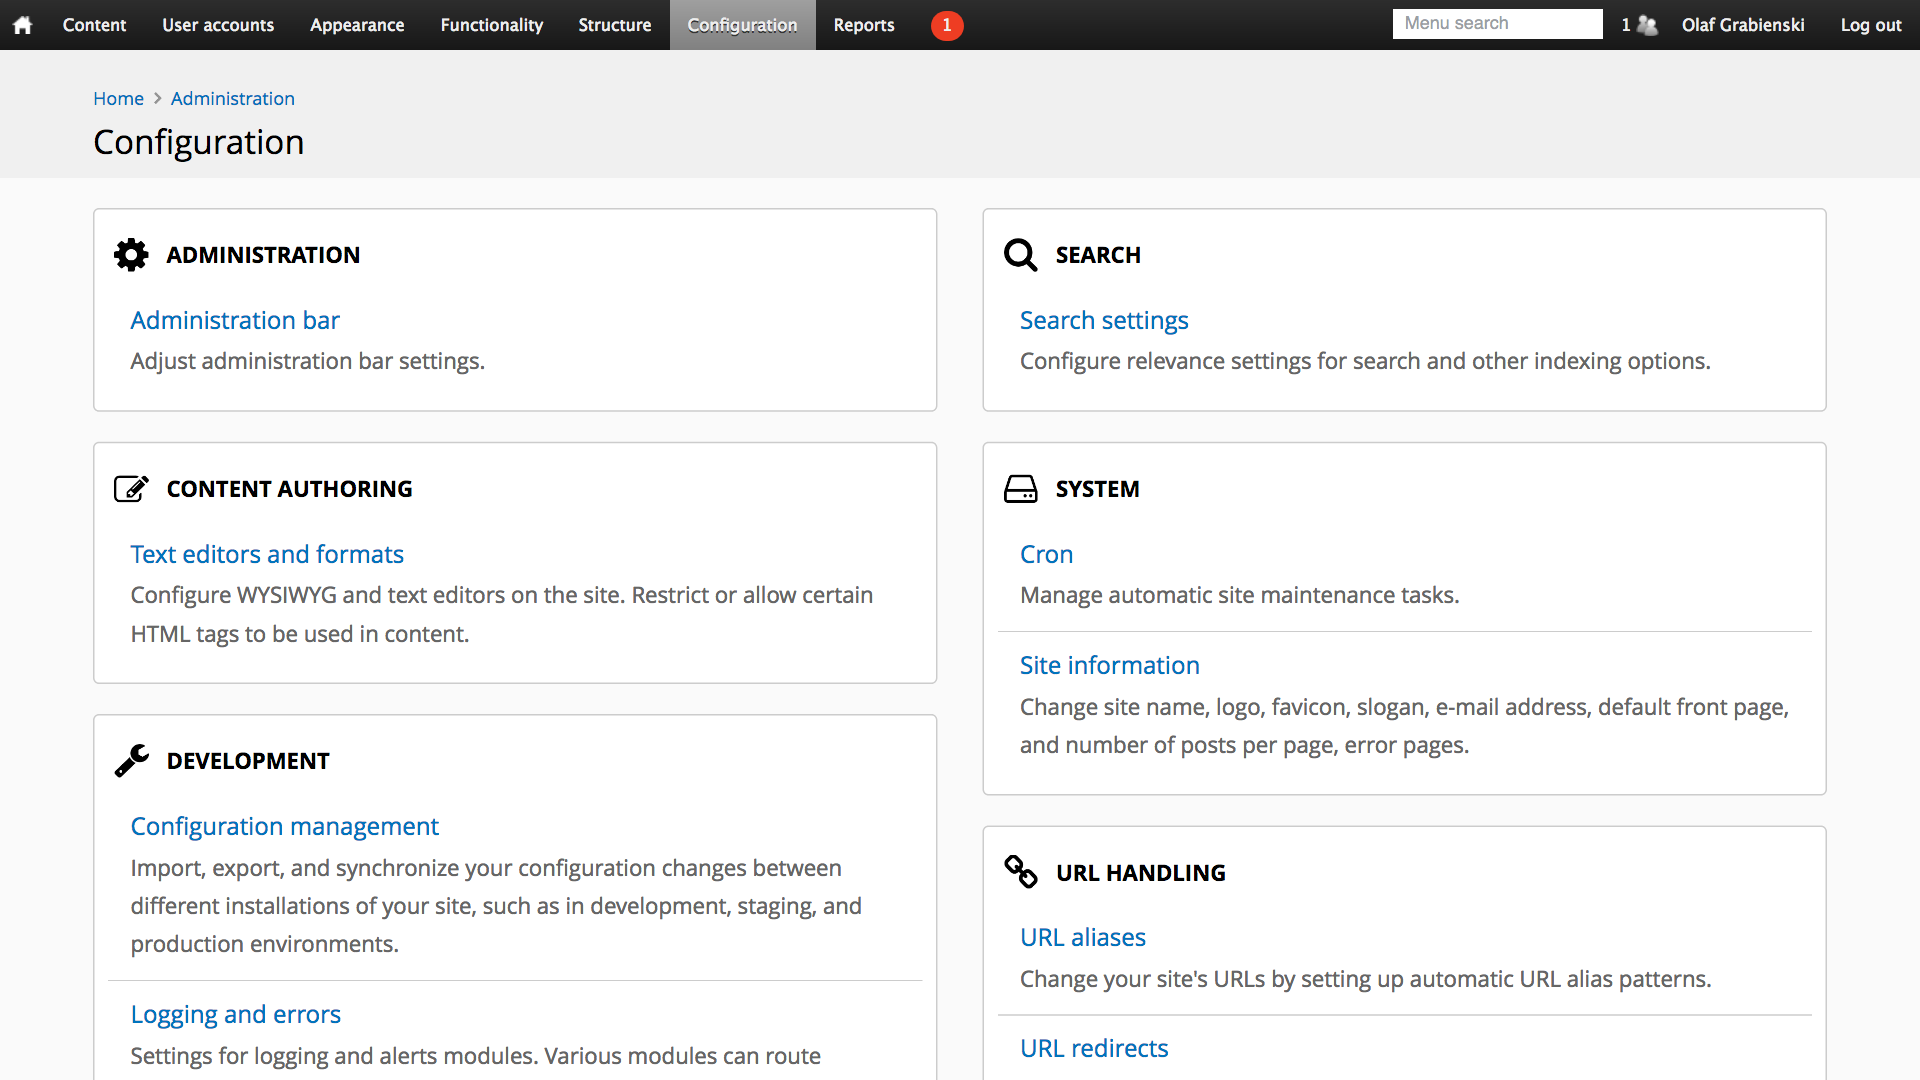Click the home icon in admin bar
Screen dimensions: 1920x1080
pos(22,25)
